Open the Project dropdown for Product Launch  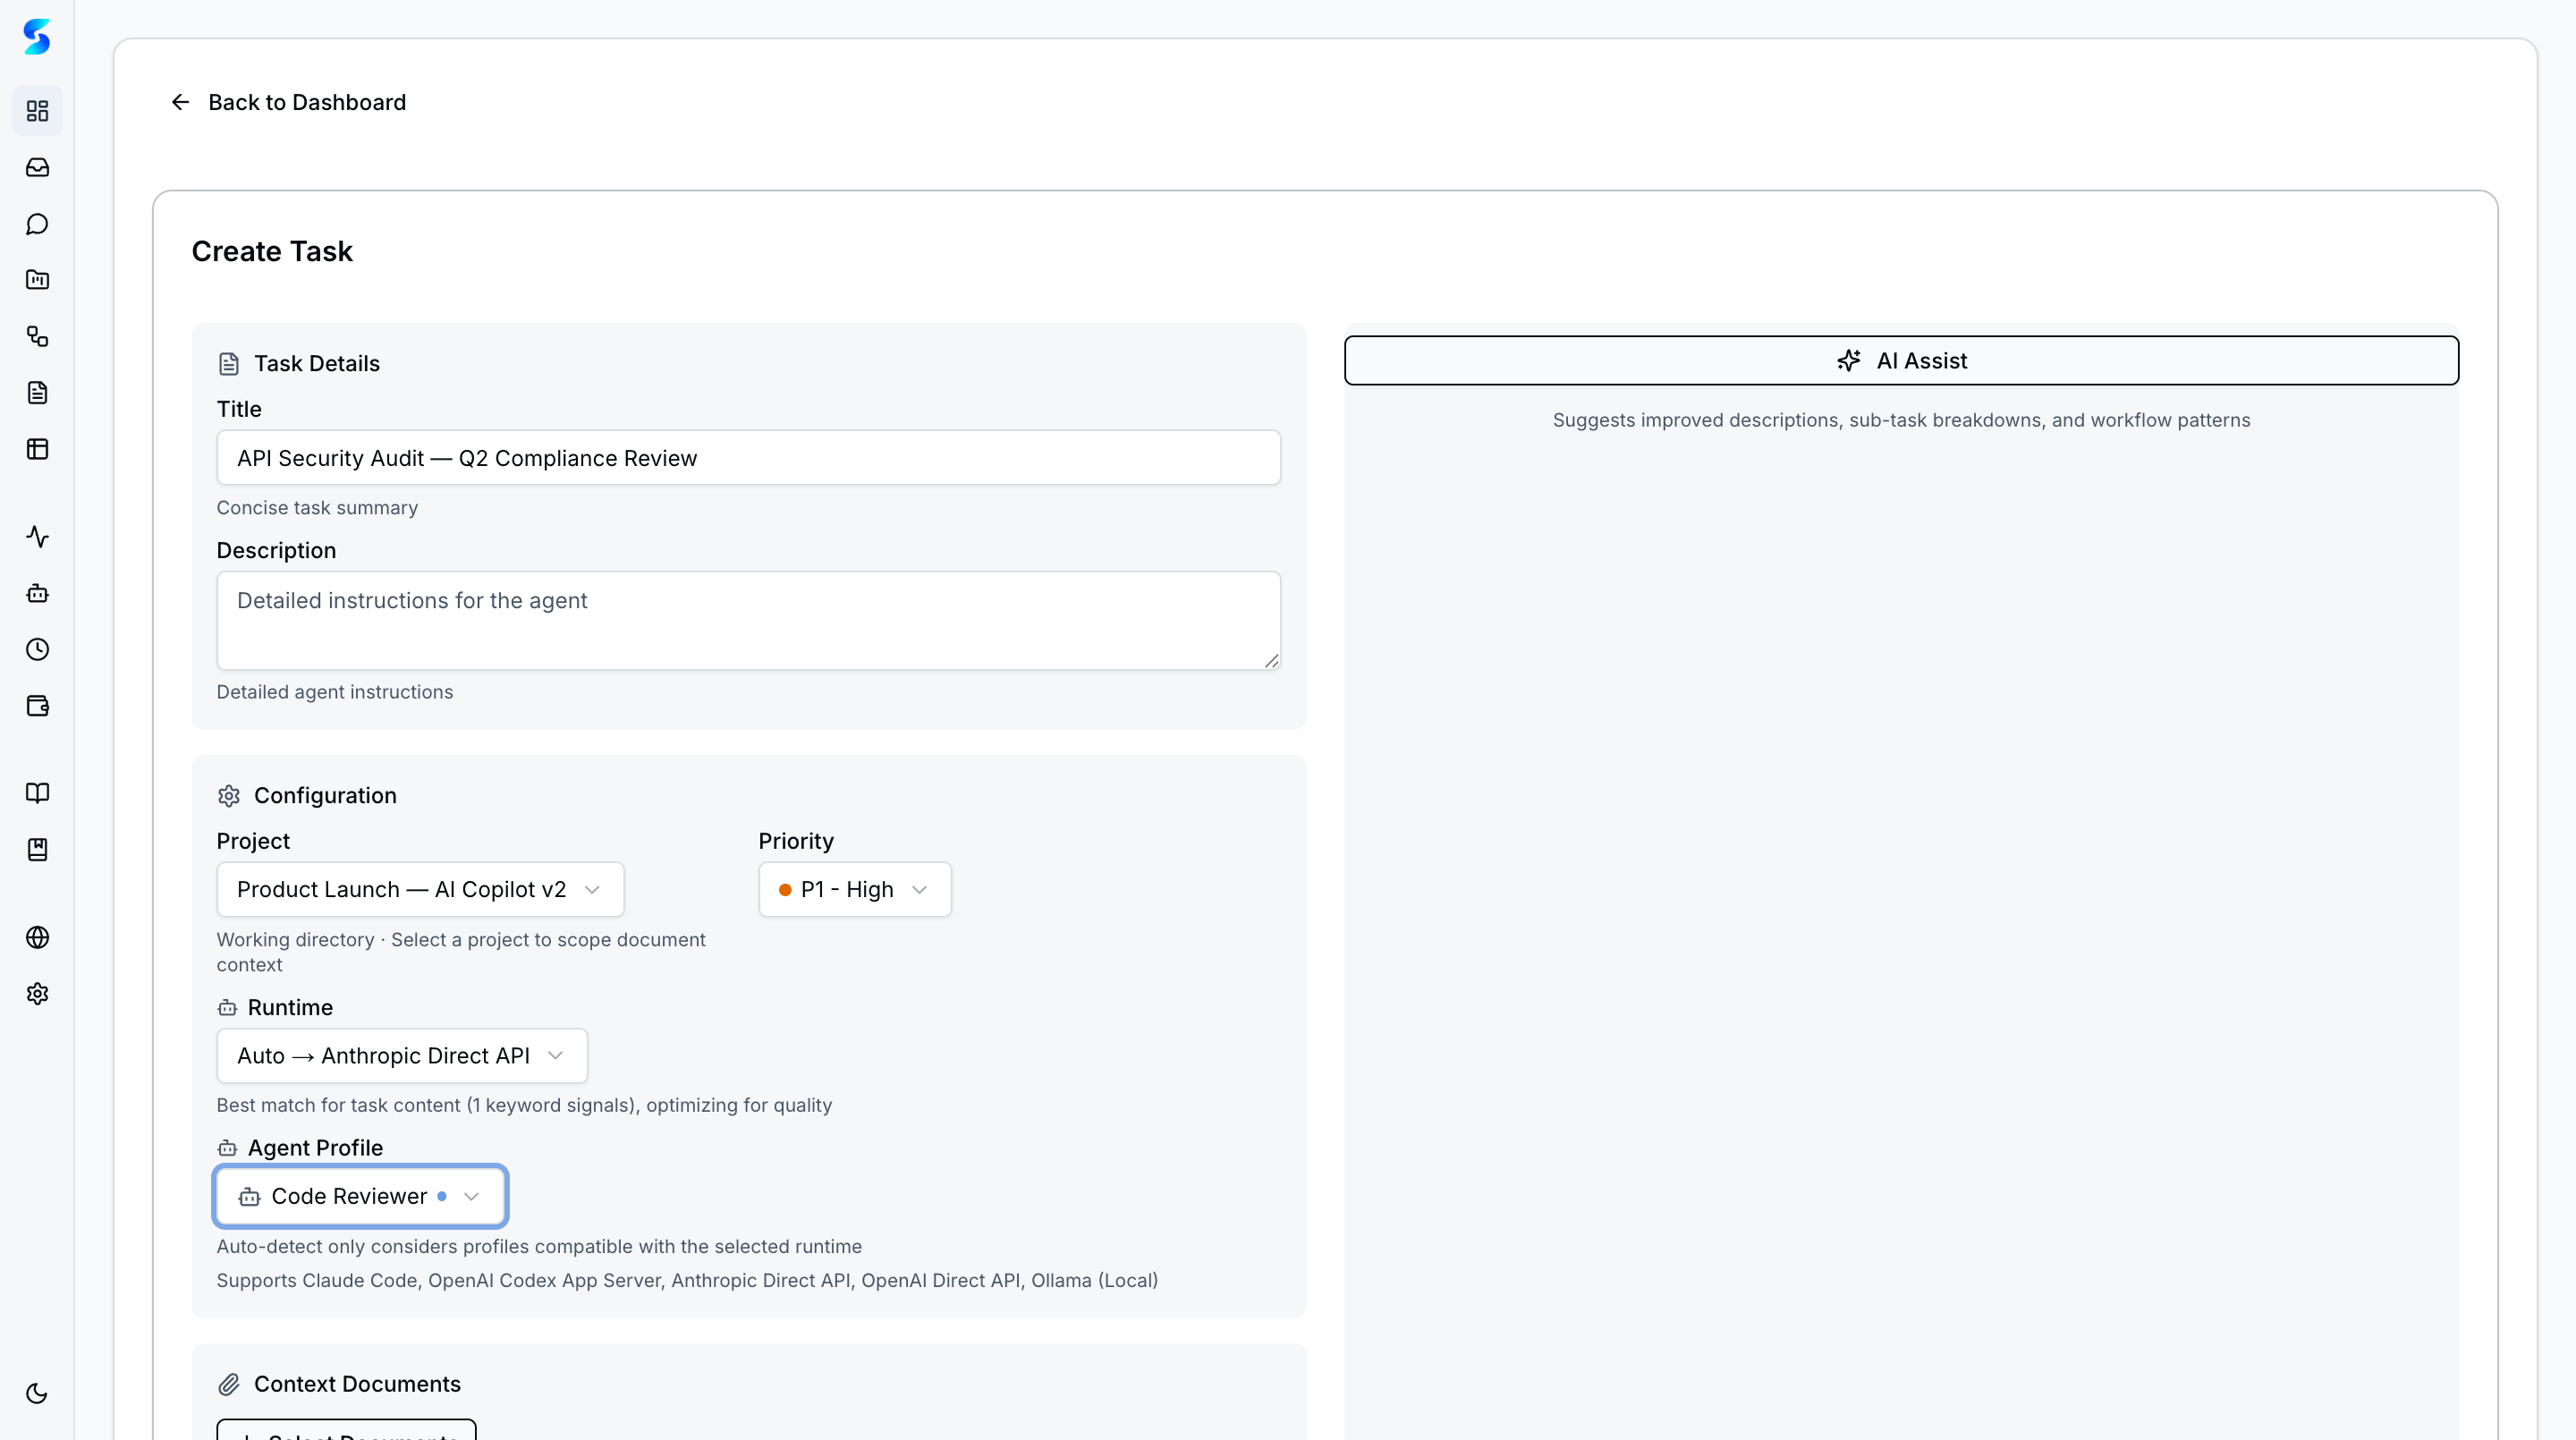coord(419,889)
